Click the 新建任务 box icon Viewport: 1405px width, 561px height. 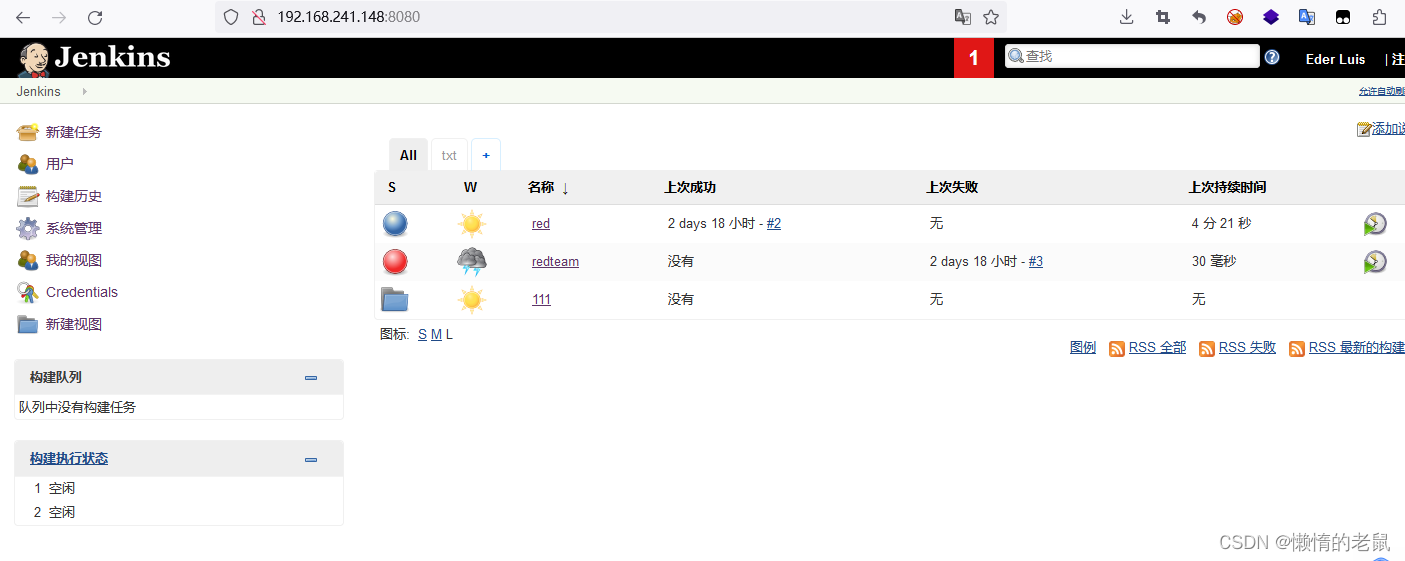(28, 132)
